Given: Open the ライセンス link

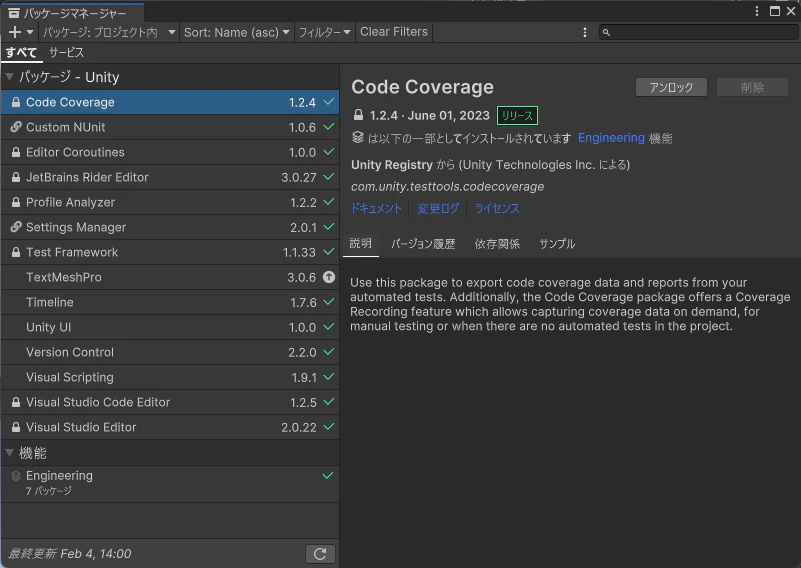Looking at the screenshot, I should [497, 208].
